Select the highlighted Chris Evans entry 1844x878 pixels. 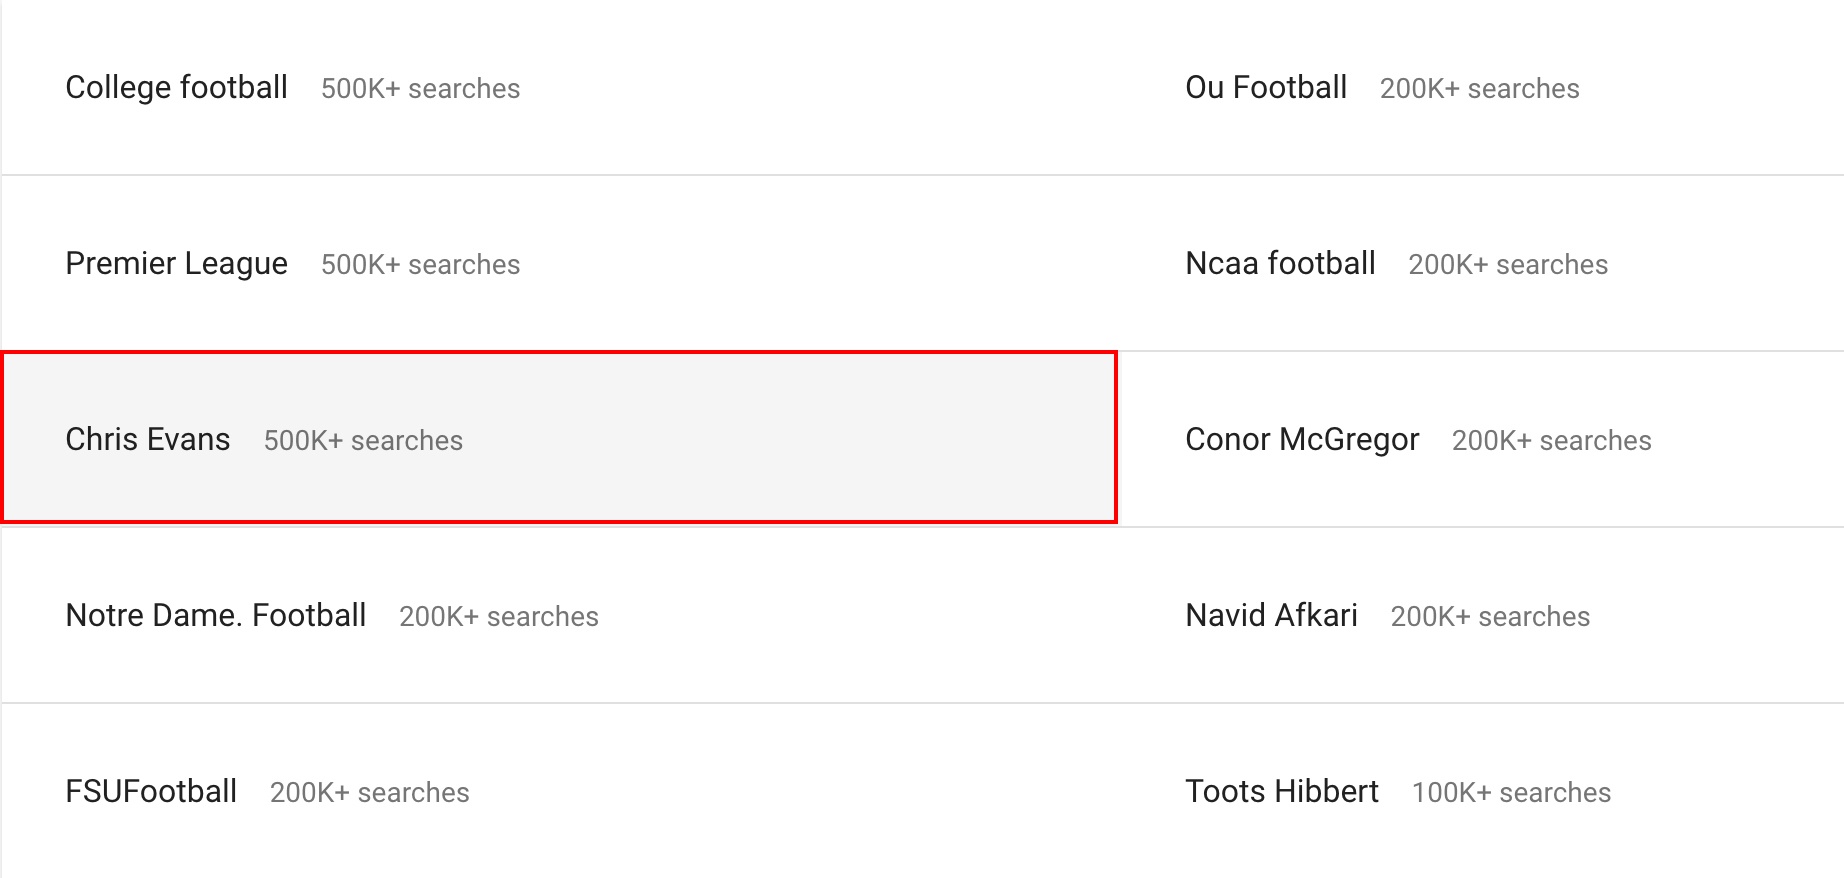[148, 440]
